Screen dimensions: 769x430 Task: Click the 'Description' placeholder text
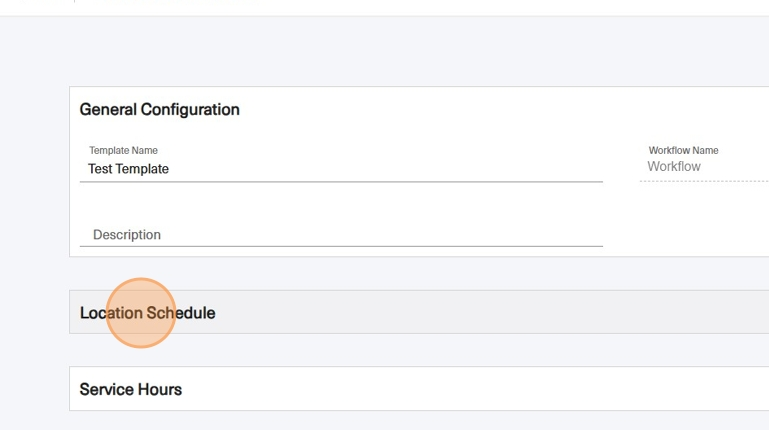(127, 235)
